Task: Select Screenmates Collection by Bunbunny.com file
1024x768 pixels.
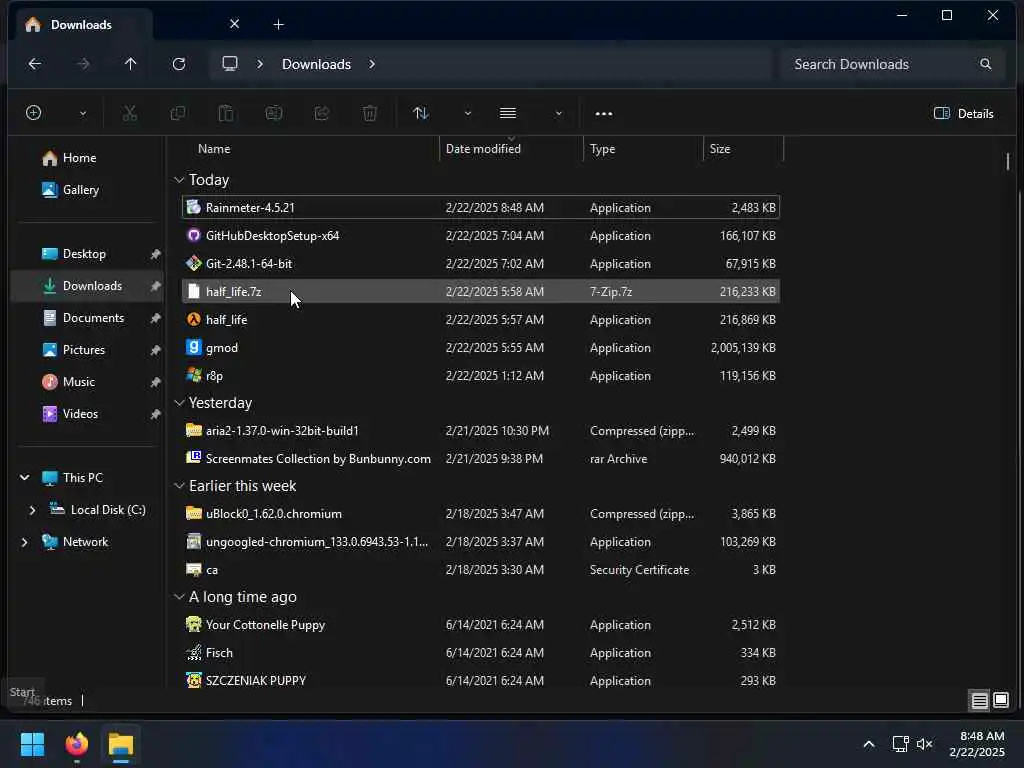Action: click(481, 459)
